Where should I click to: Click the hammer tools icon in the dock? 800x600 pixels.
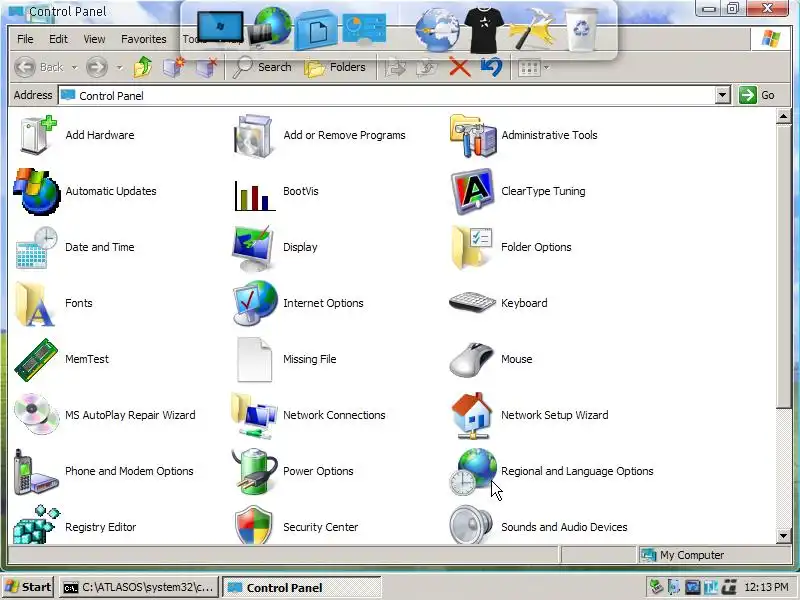[x=532, y=29]
